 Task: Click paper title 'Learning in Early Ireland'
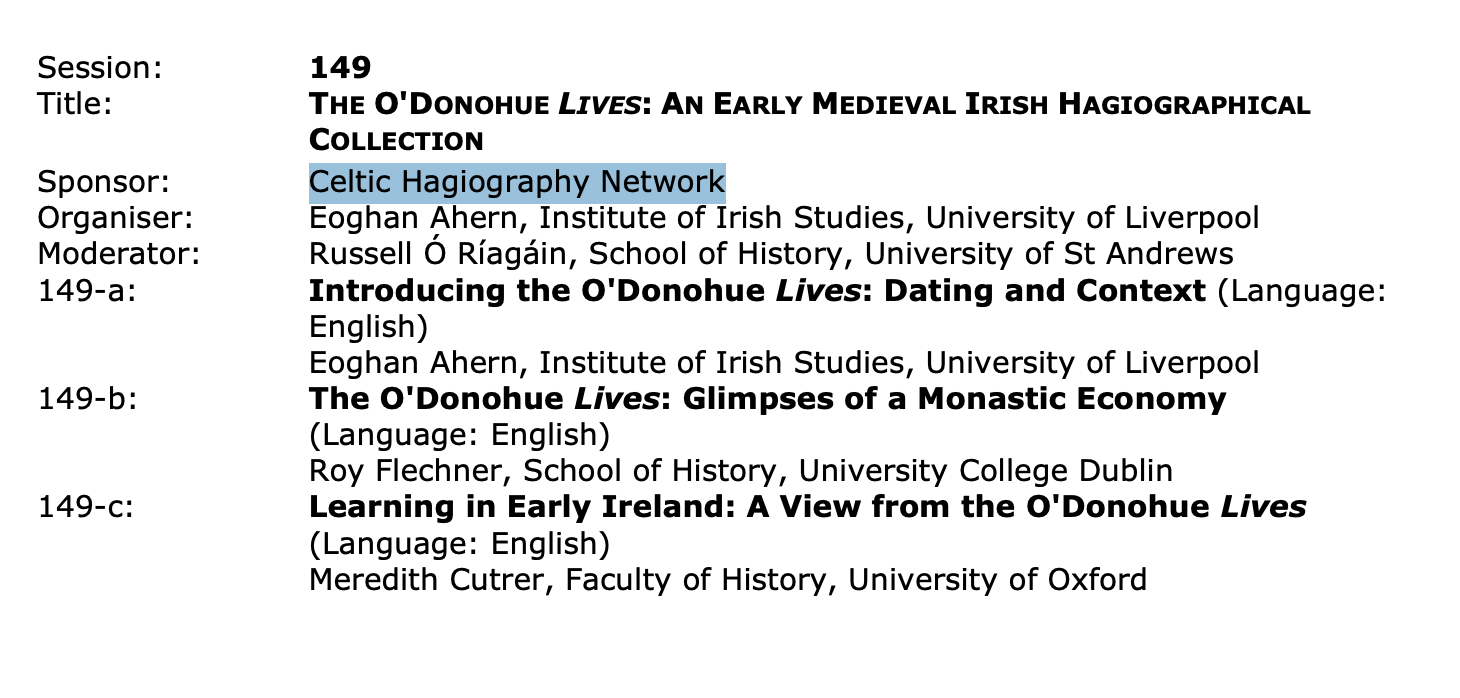pyautogui.click(x=806, y=507)
